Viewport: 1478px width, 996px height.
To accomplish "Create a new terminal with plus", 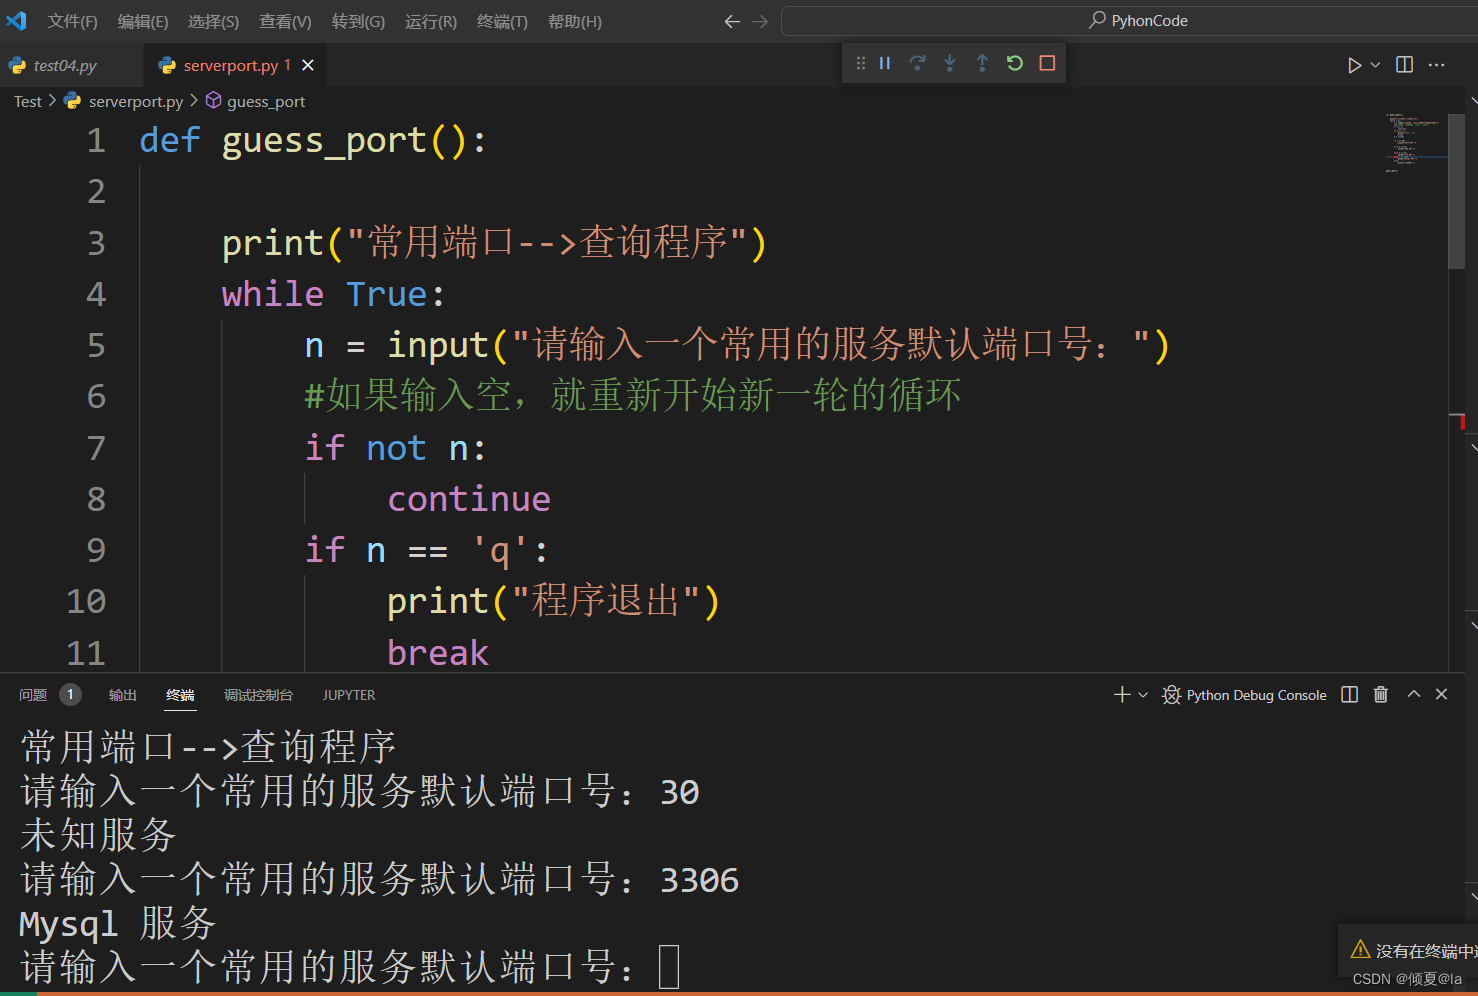I will click(1122, 694).
